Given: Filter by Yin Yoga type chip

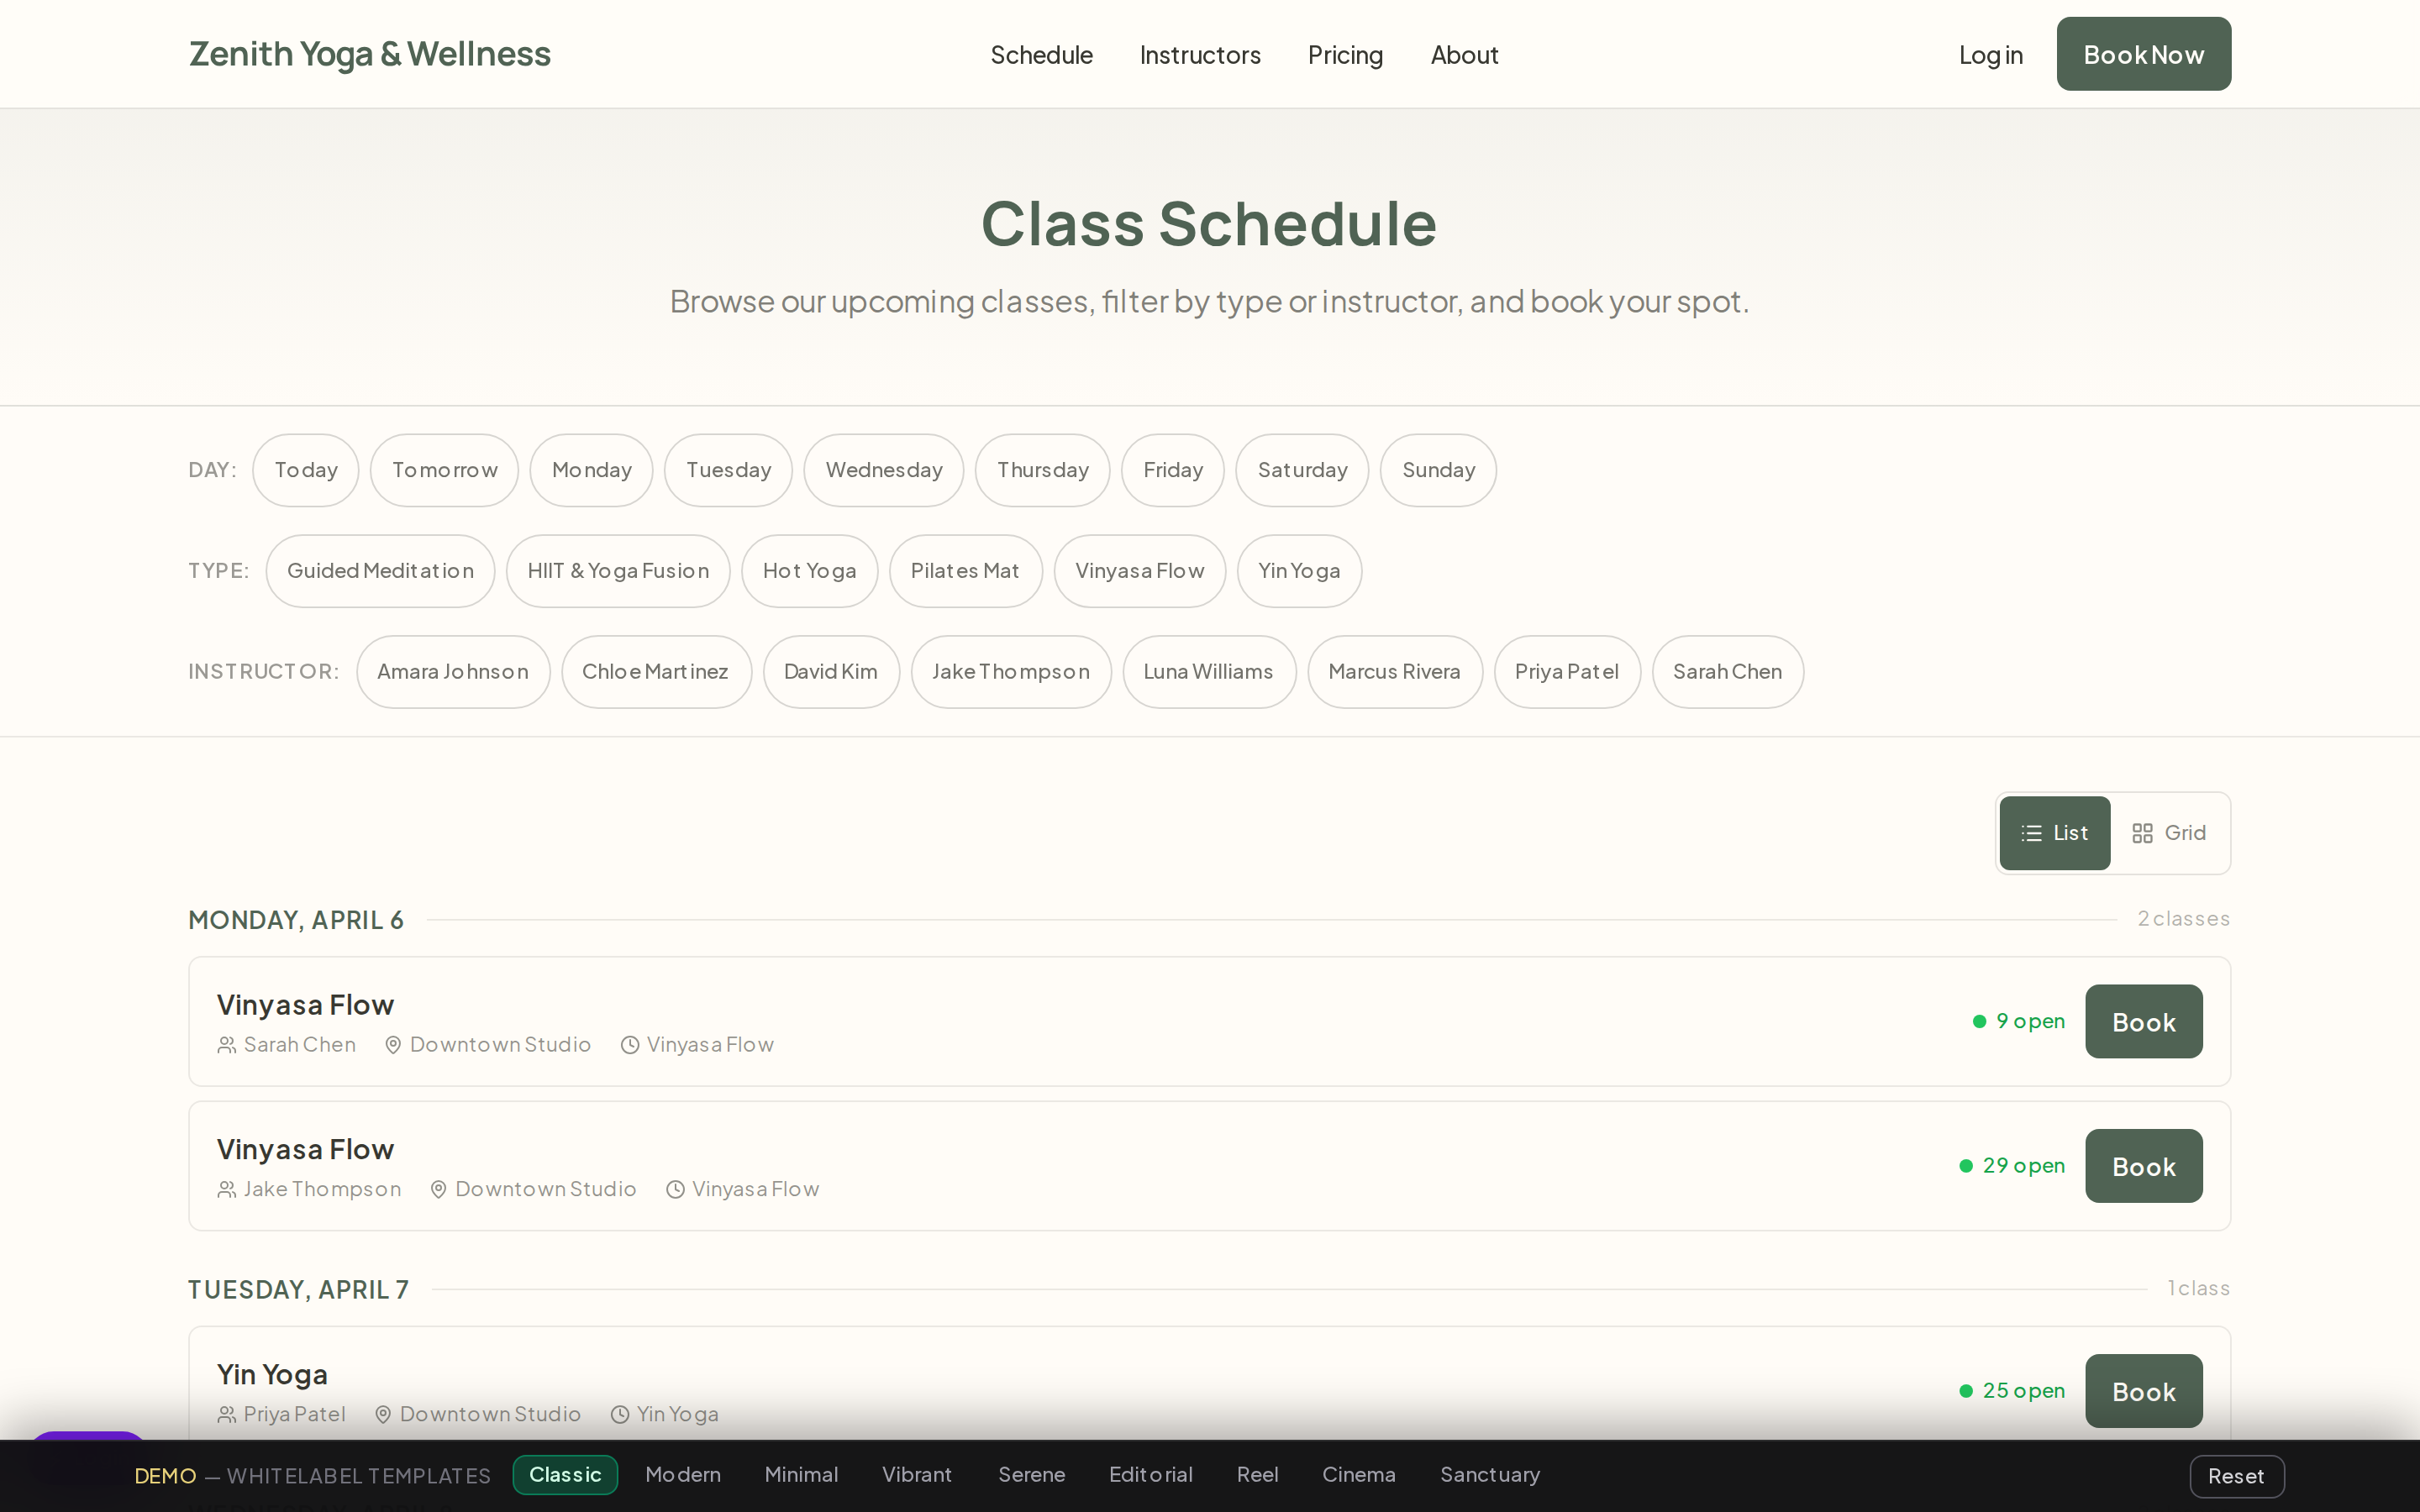Looking at the screenshot, I should point(1299,571).
